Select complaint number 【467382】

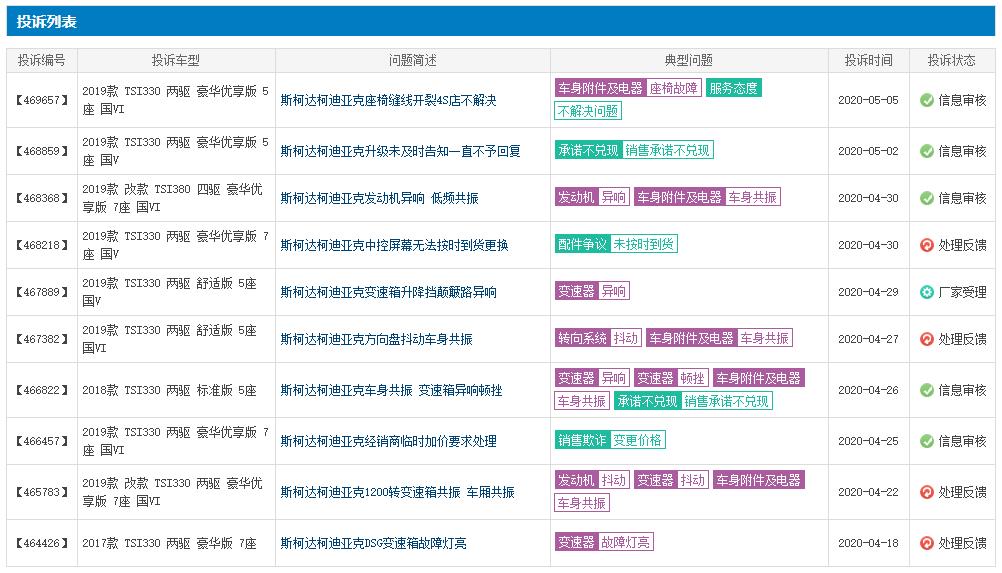point(42,339)
